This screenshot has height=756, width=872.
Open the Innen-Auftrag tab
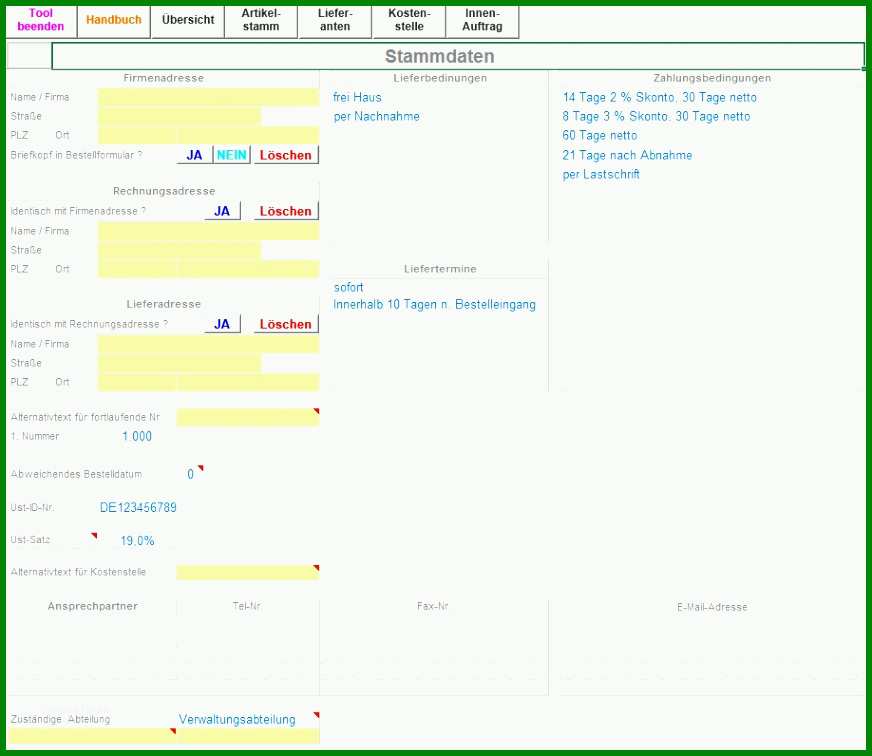(482, 20)
